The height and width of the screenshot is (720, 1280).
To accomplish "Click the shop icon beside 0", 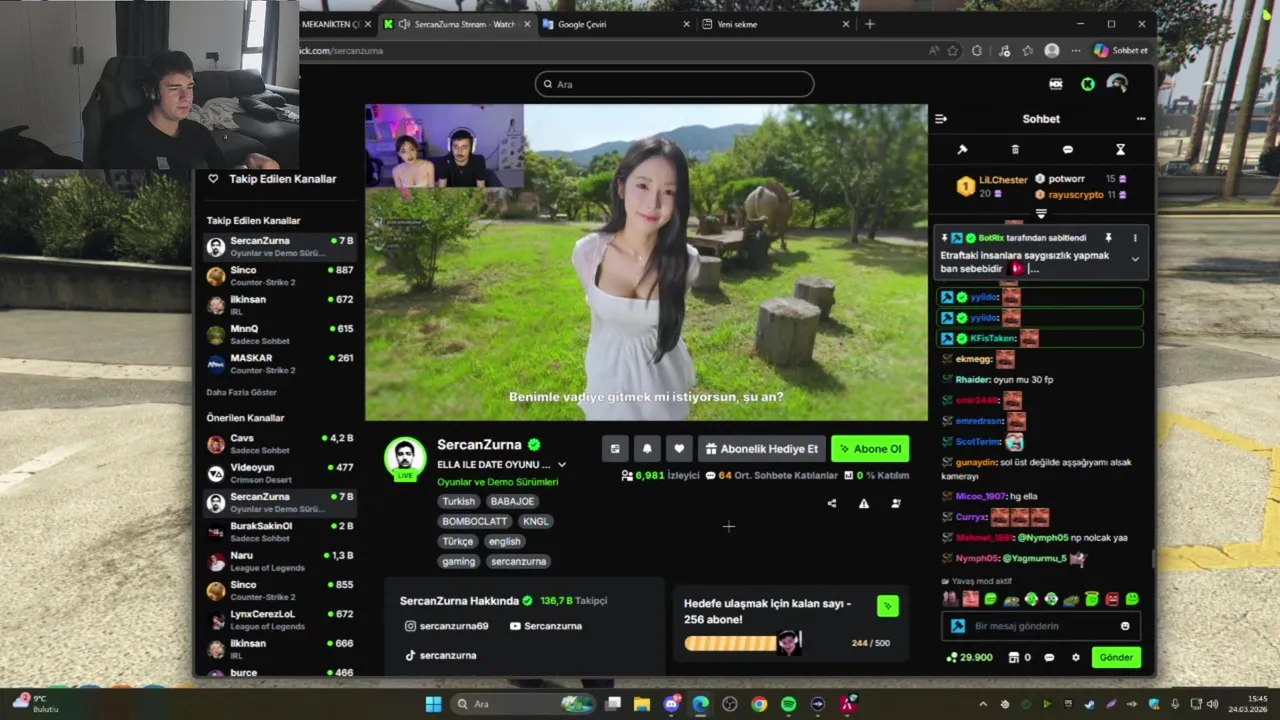I will point(1013,657).
